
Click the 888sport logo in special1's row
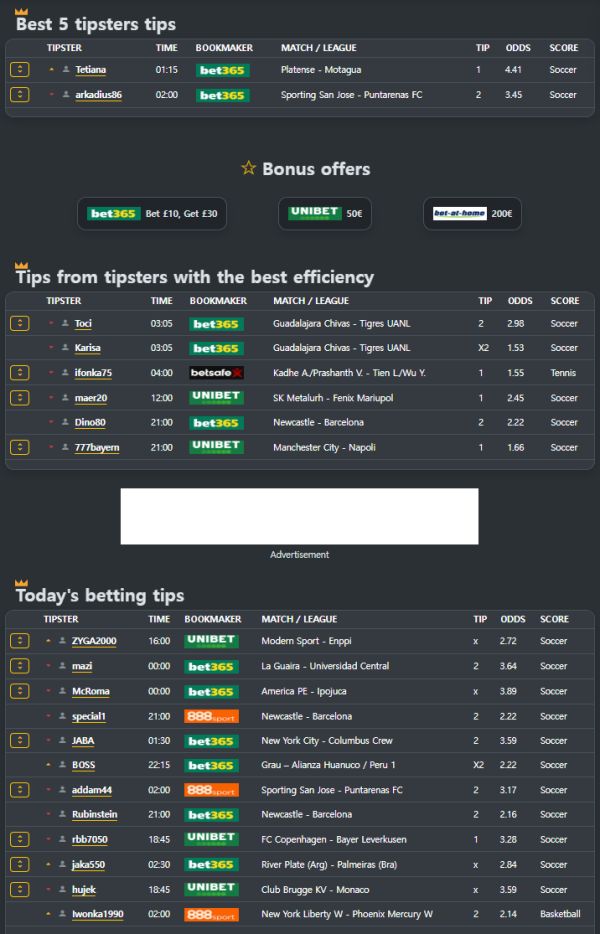[x=211, y=716]
